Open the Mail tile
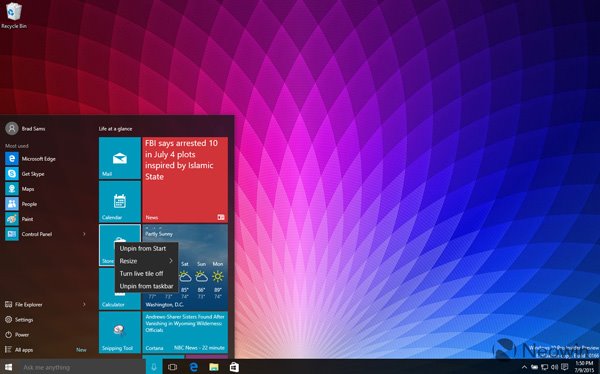Screen dimensions: 600x374 (120, 158)
